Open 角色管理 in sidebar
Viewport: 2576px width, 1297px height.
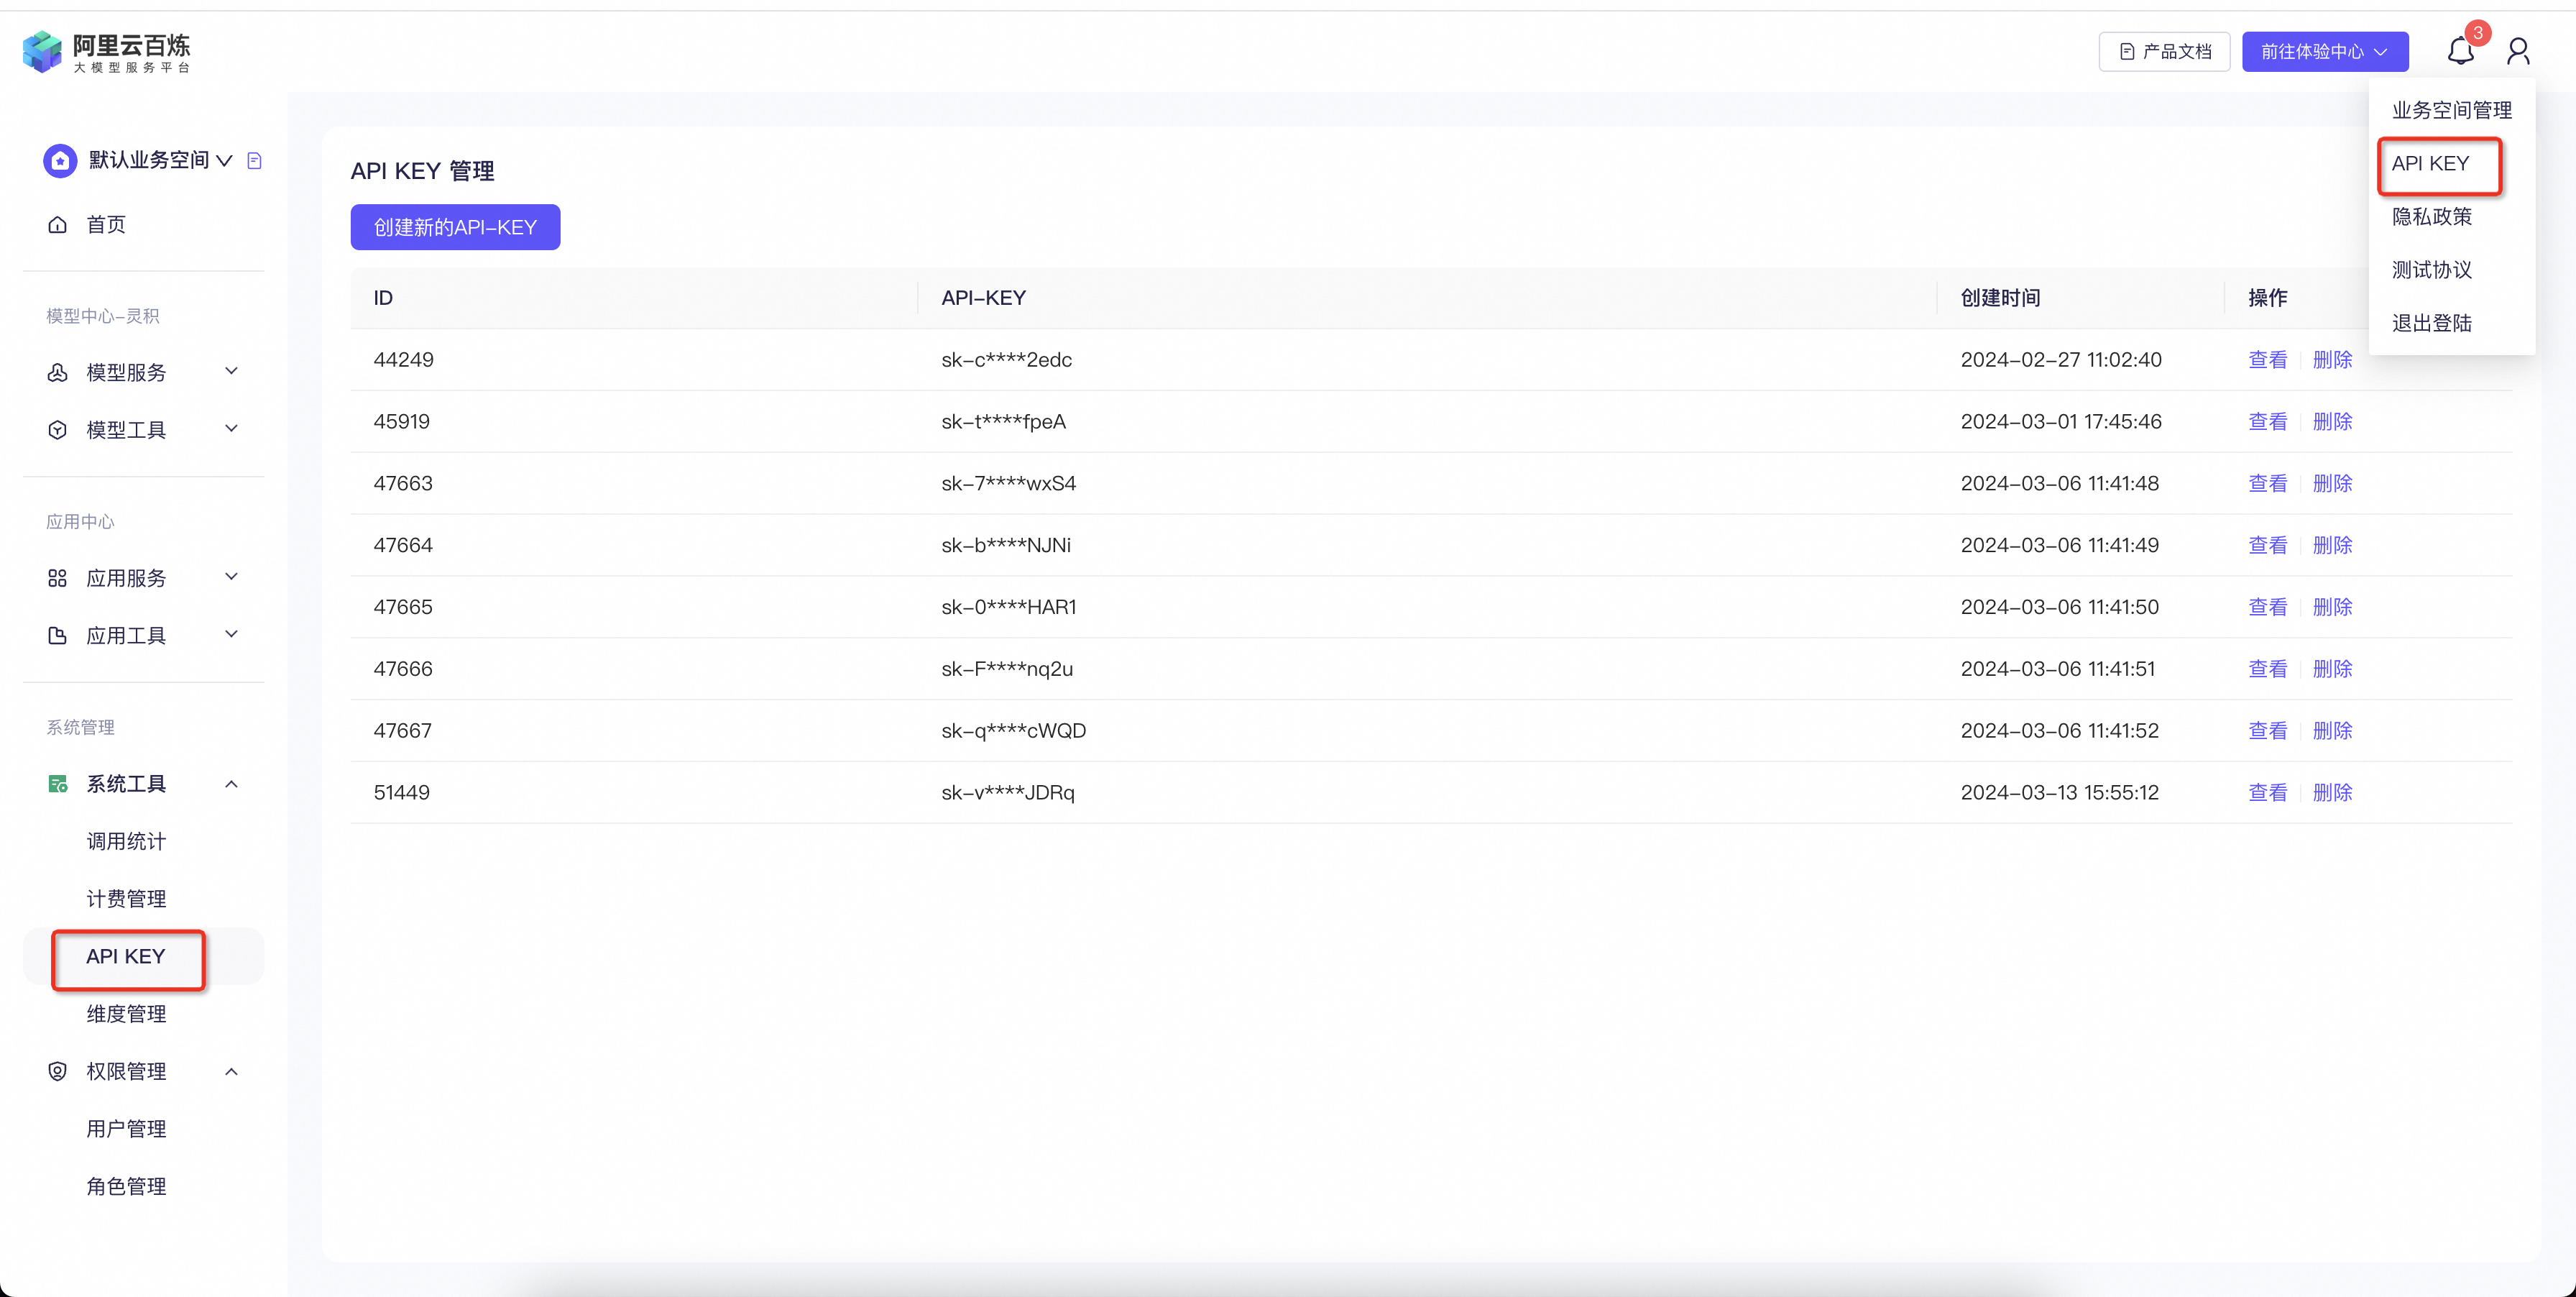[x=126, y=1186]
